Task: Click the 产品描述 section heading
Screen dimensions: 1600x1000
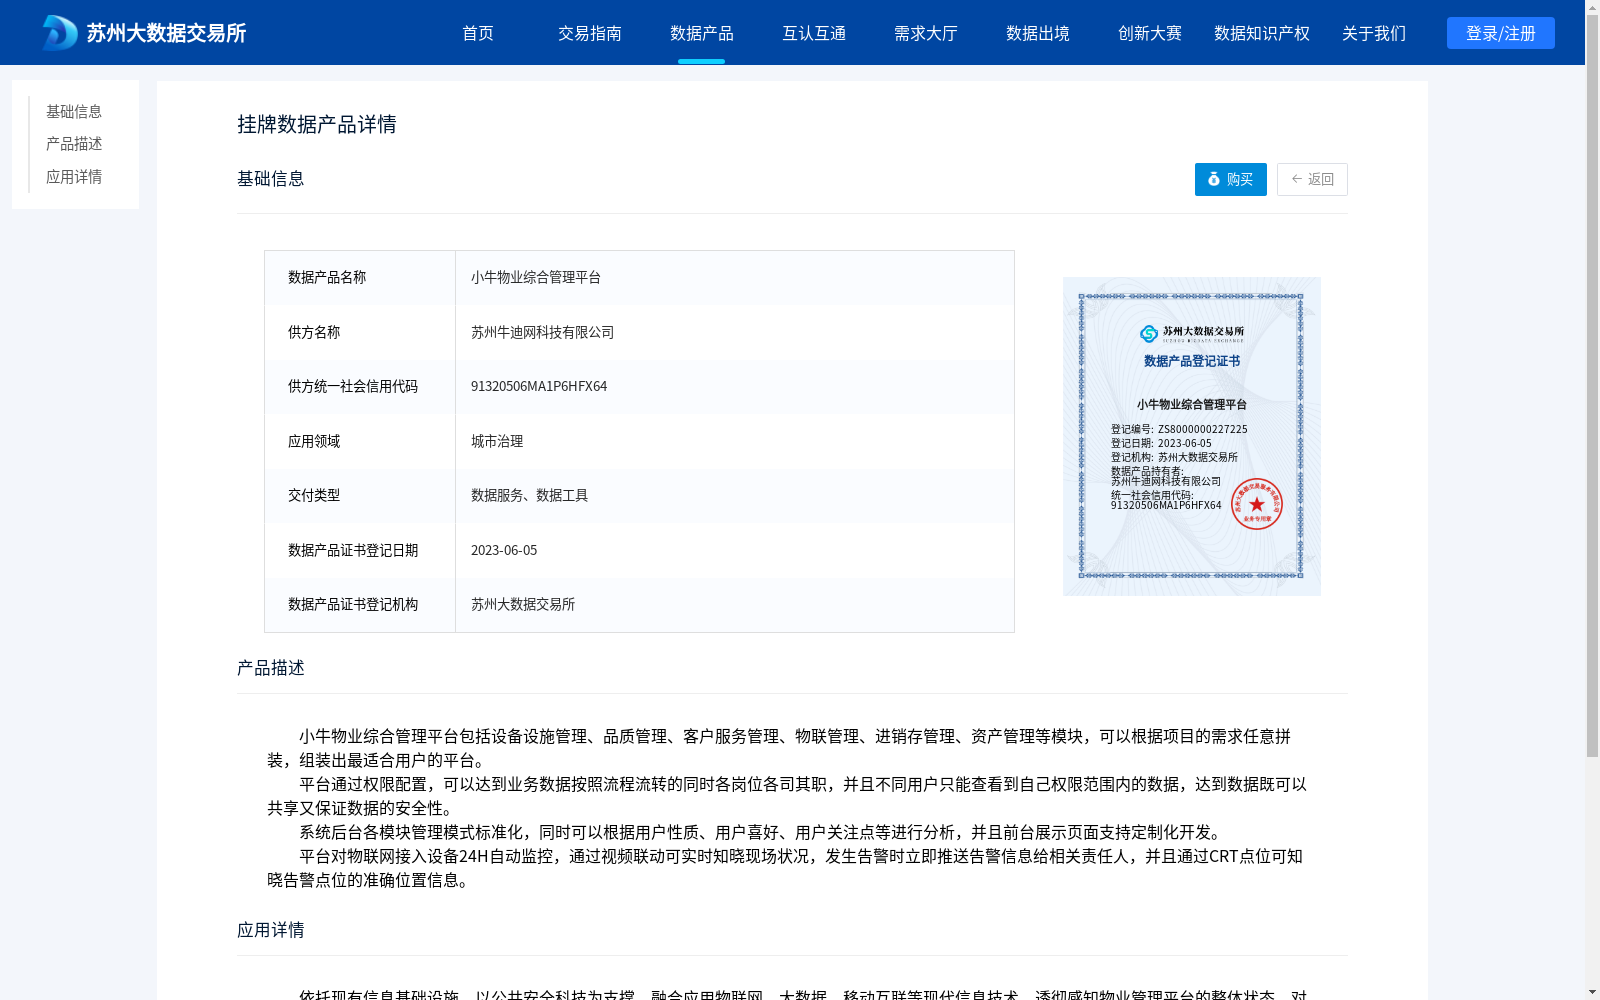Action: (271, 668)
